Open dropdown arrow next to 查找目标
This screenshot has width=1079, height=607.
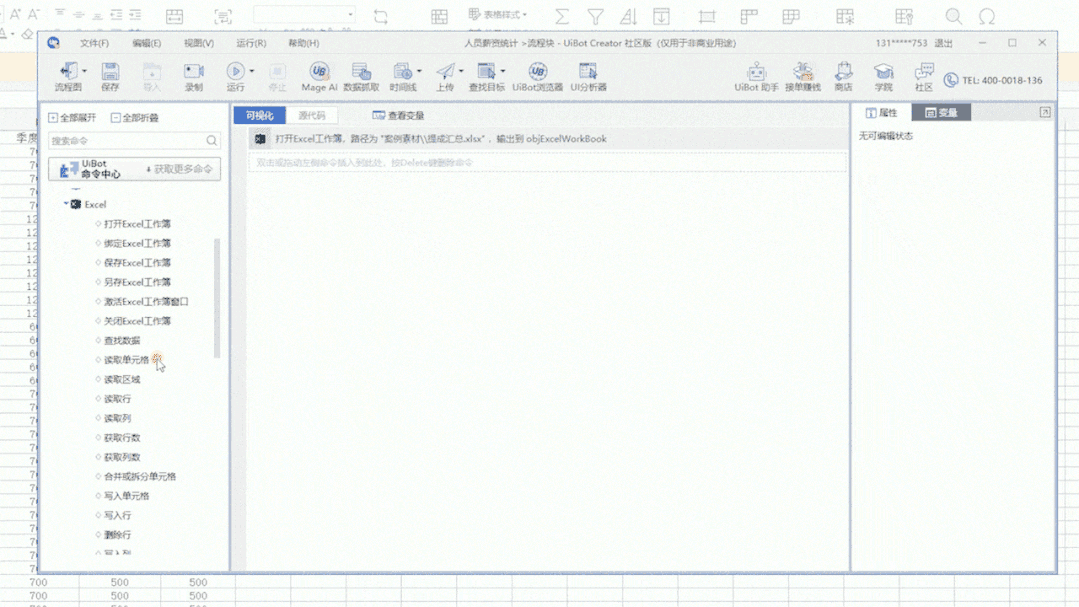pyautogui.click(x=503, y=71)
